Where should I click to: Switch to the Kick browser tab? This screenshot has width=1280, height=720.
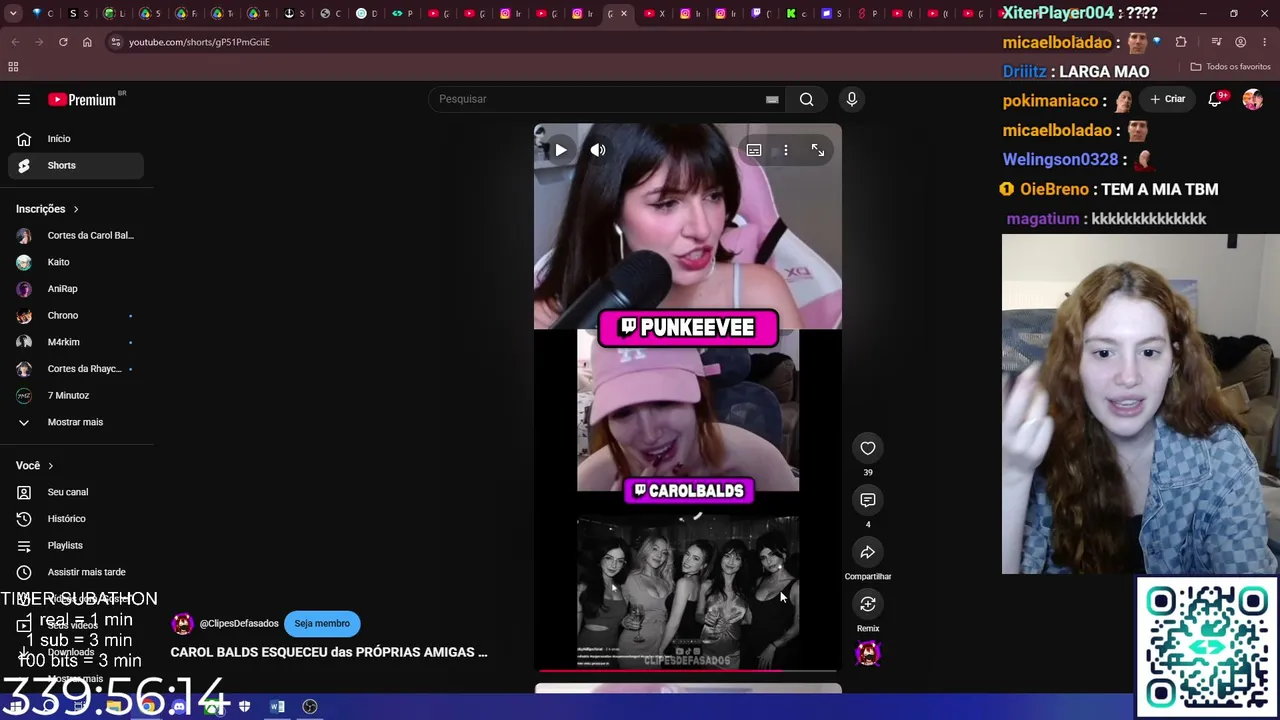pos(790,14)
